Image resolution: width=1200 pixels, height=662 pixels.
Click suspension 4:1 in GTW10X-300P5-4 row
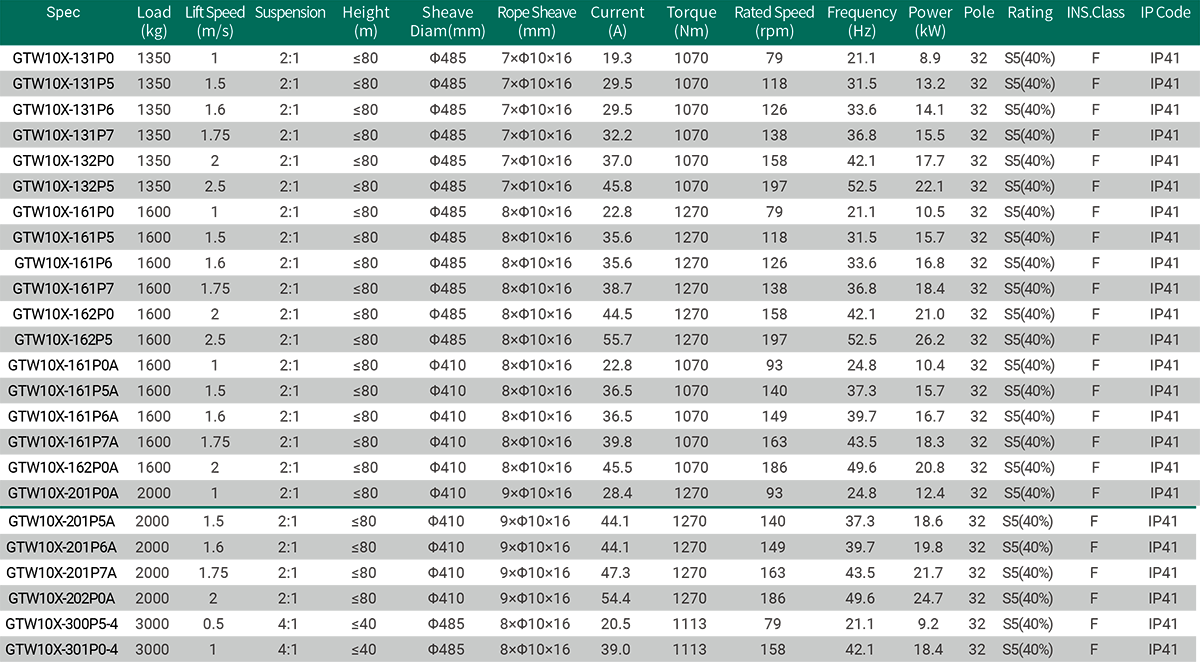coord(288,623)
